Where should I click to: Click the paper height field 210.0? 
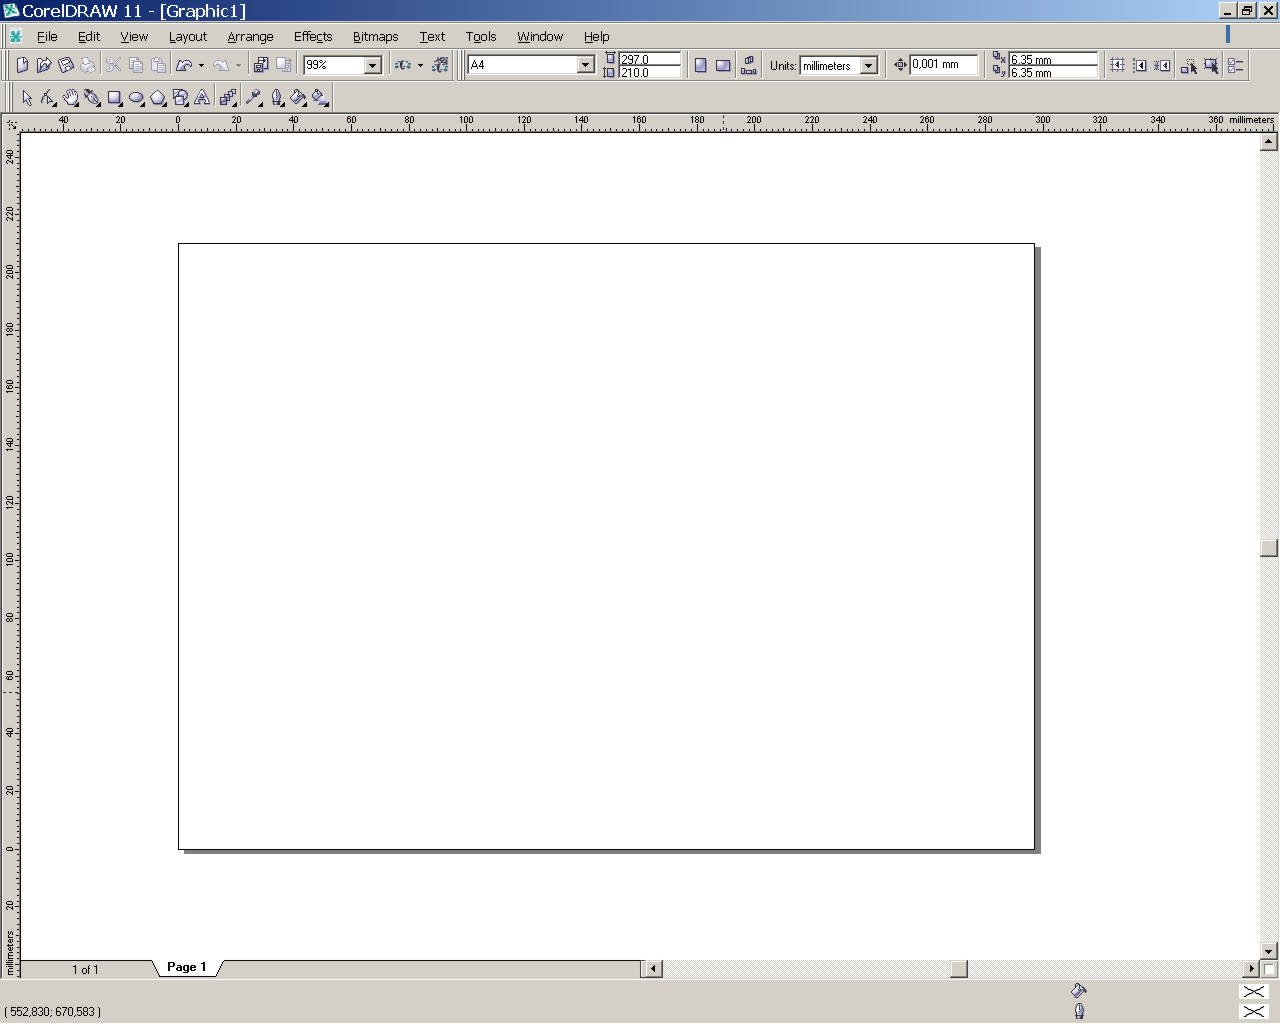tap(649, 72)
